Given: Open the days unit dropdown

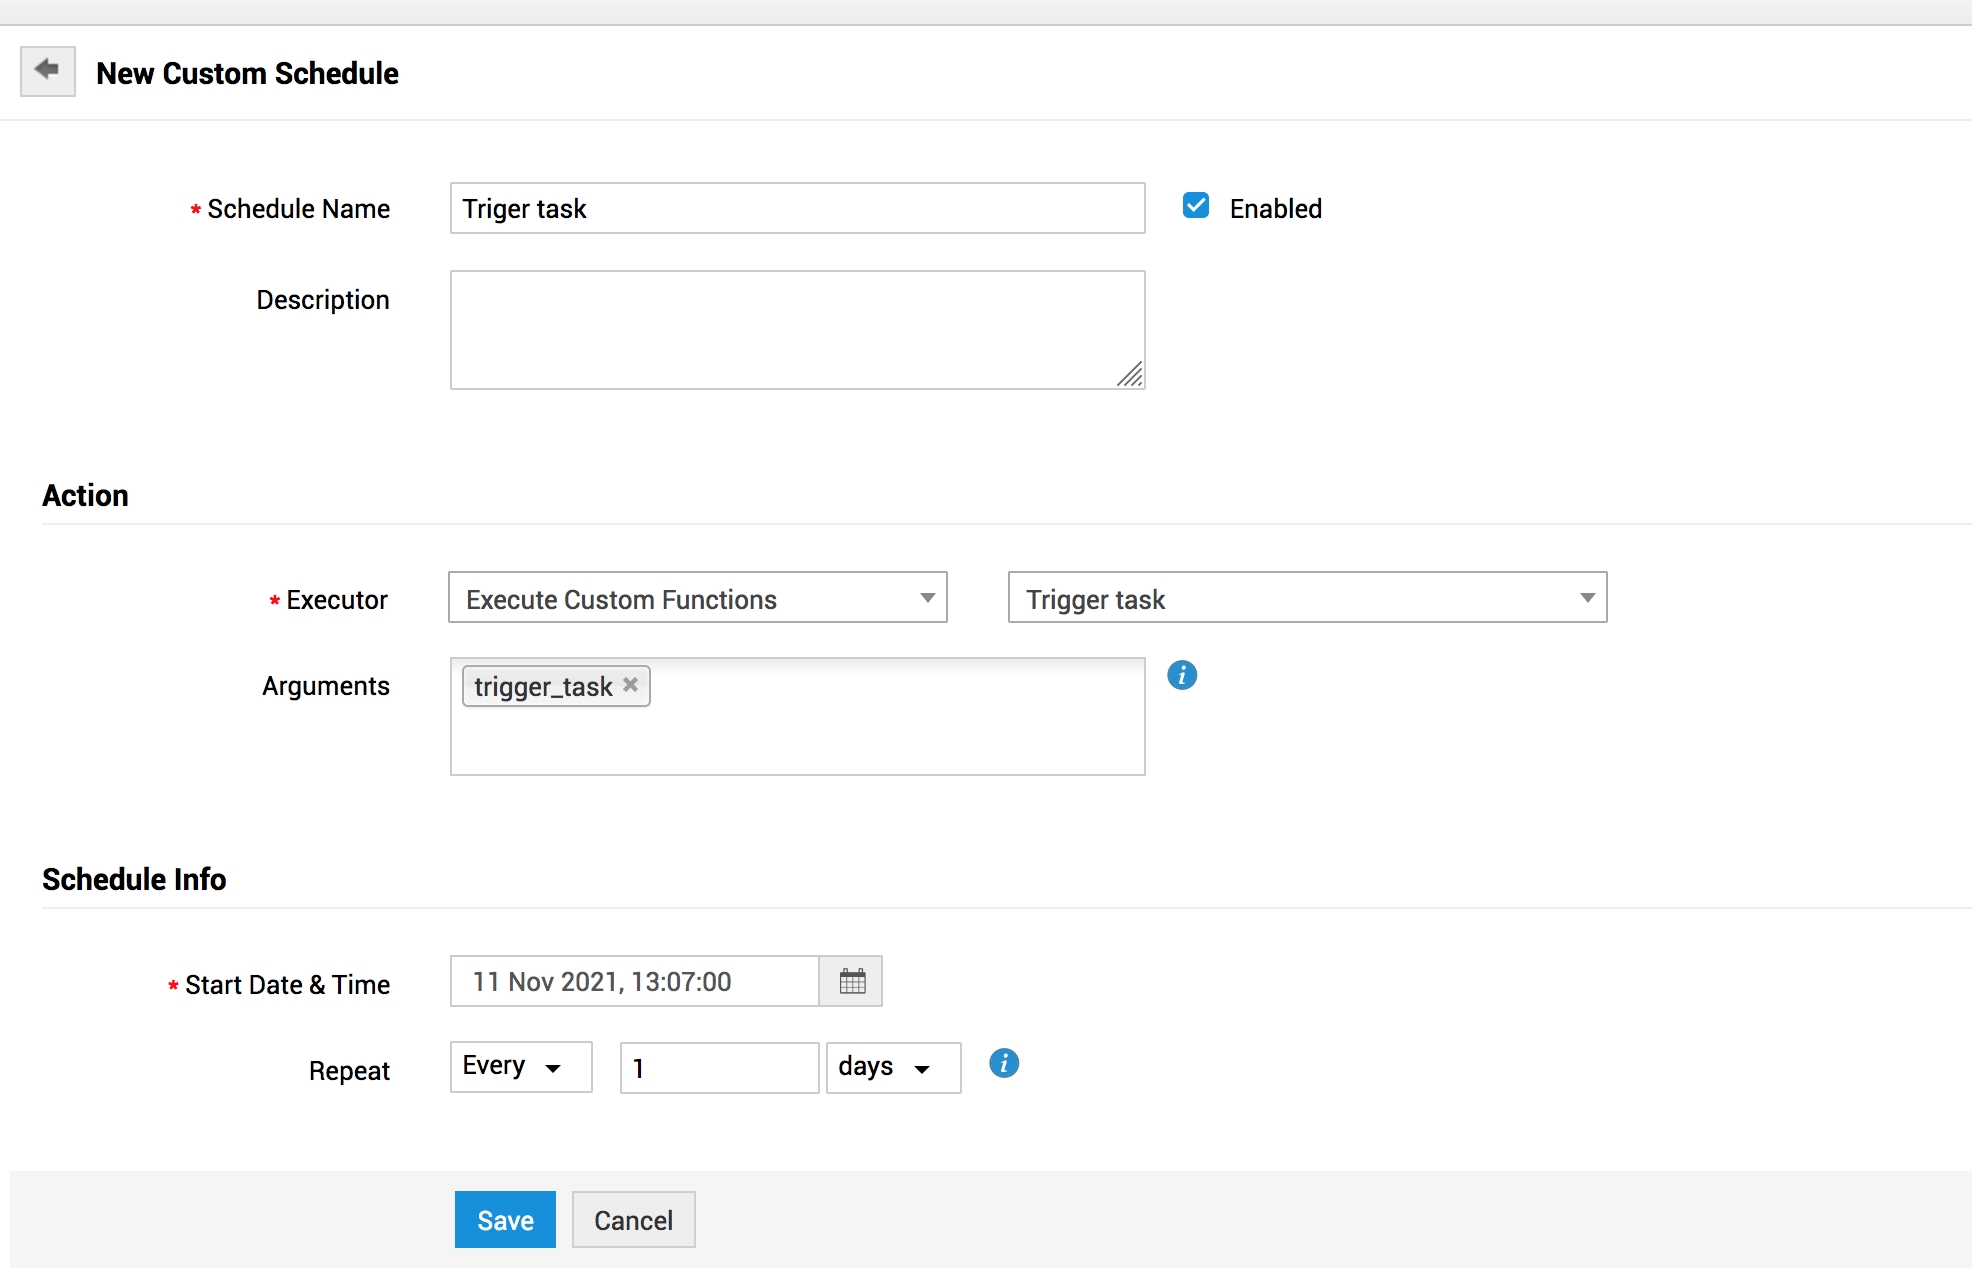Looking at the screenshot, I should [x=892, y=1068].
